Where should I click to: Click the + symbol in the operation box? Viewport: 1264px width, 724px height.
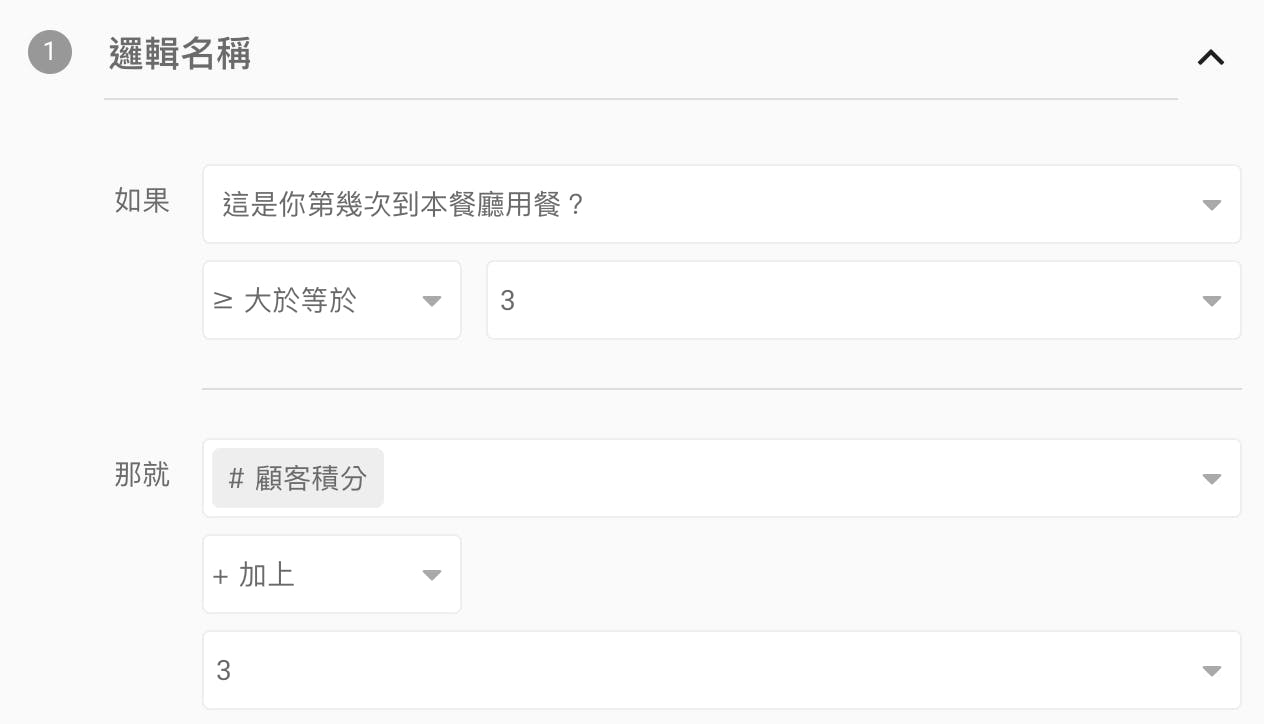coord(221,576)
